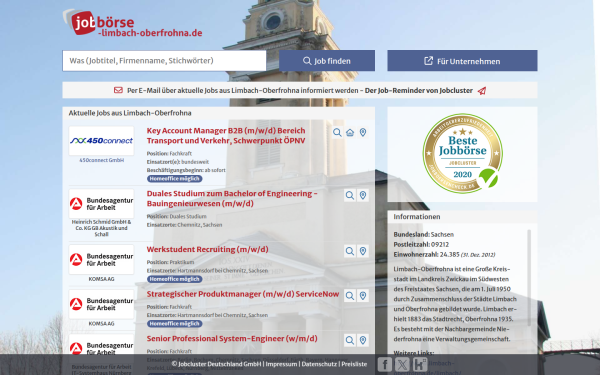Viewport: 600px width, 375px height.
Task: Open the 450connect GmbH company link
Action: pyautogui.click(x=101, y=160)
